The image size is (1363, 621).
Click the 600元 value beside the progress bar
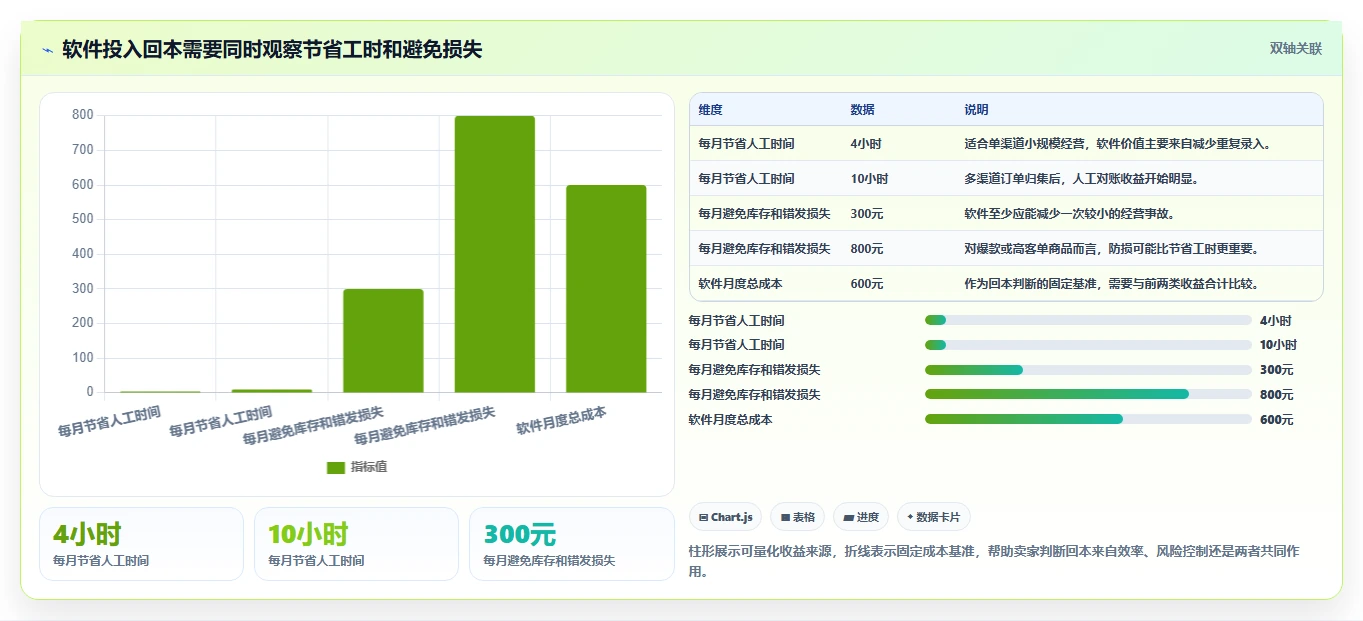click(1276, 420)
